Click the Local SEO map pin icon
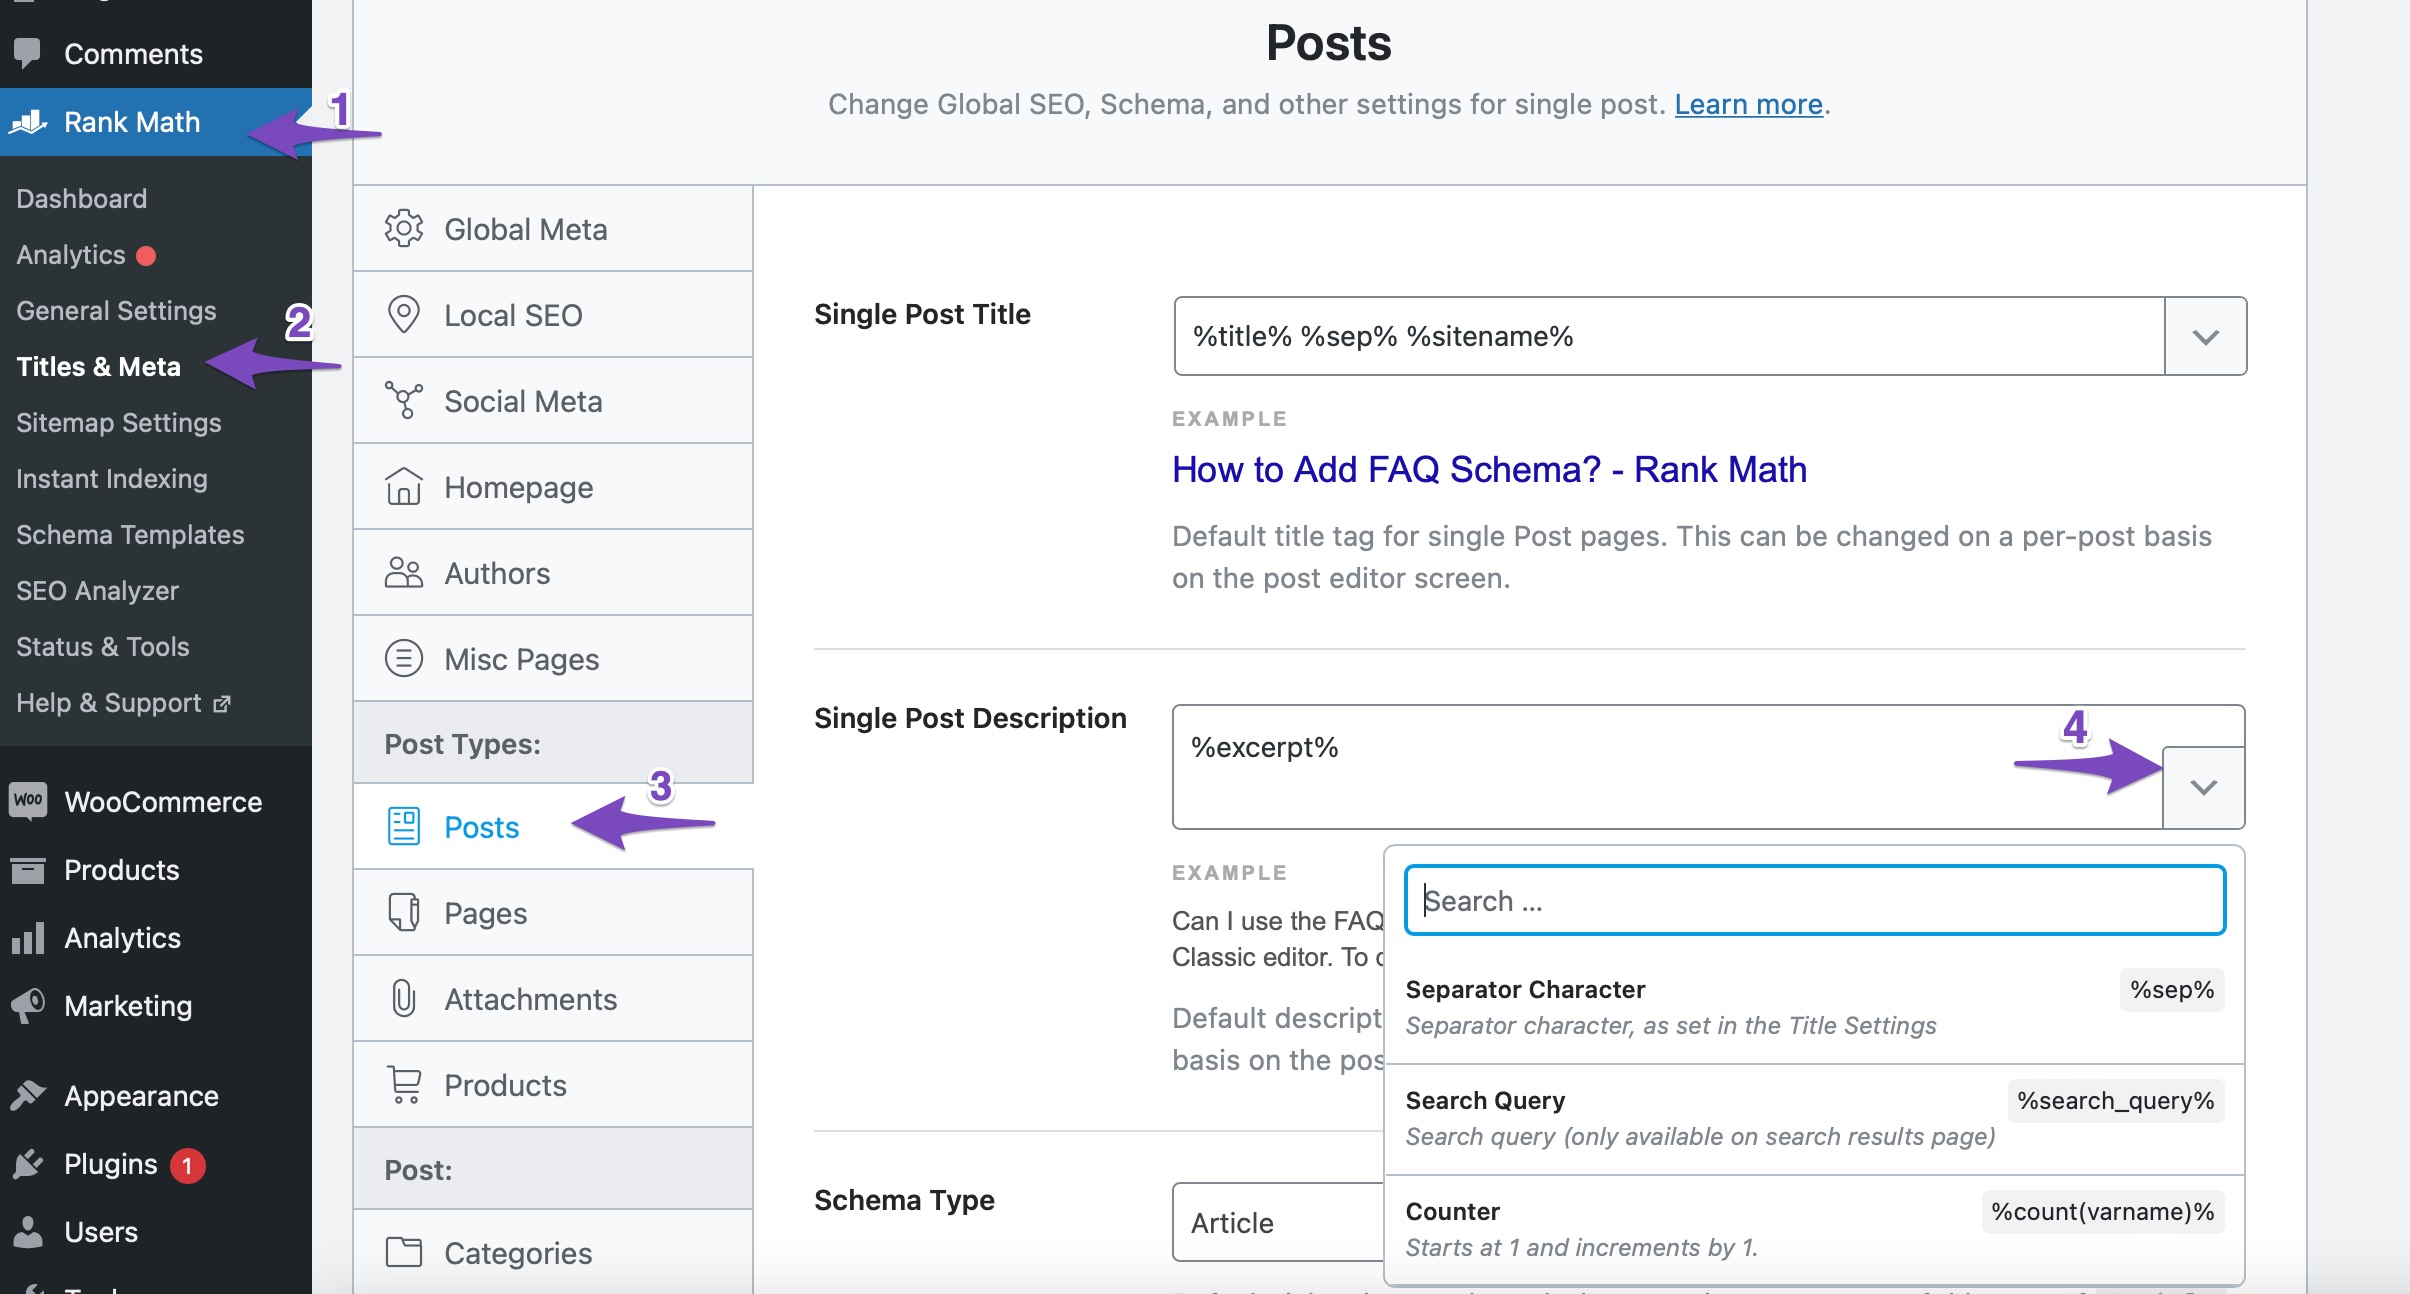2410x1294 pixels. tap(404, 314)
